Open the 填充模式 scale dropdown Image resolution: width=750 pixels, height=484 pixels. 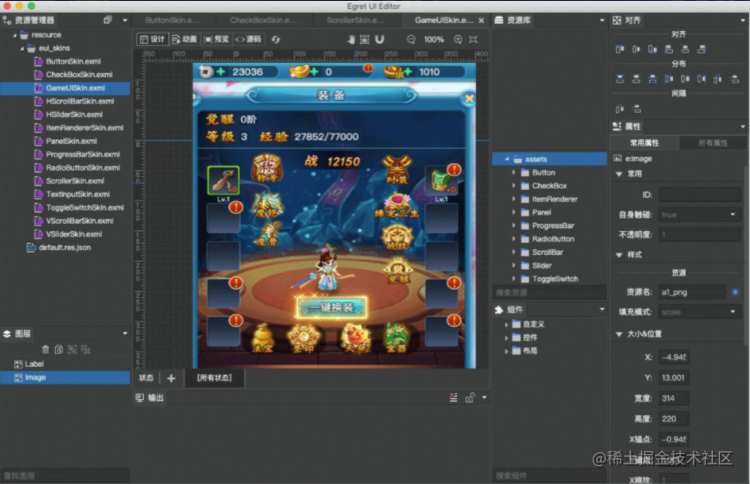tap(700, 312)
